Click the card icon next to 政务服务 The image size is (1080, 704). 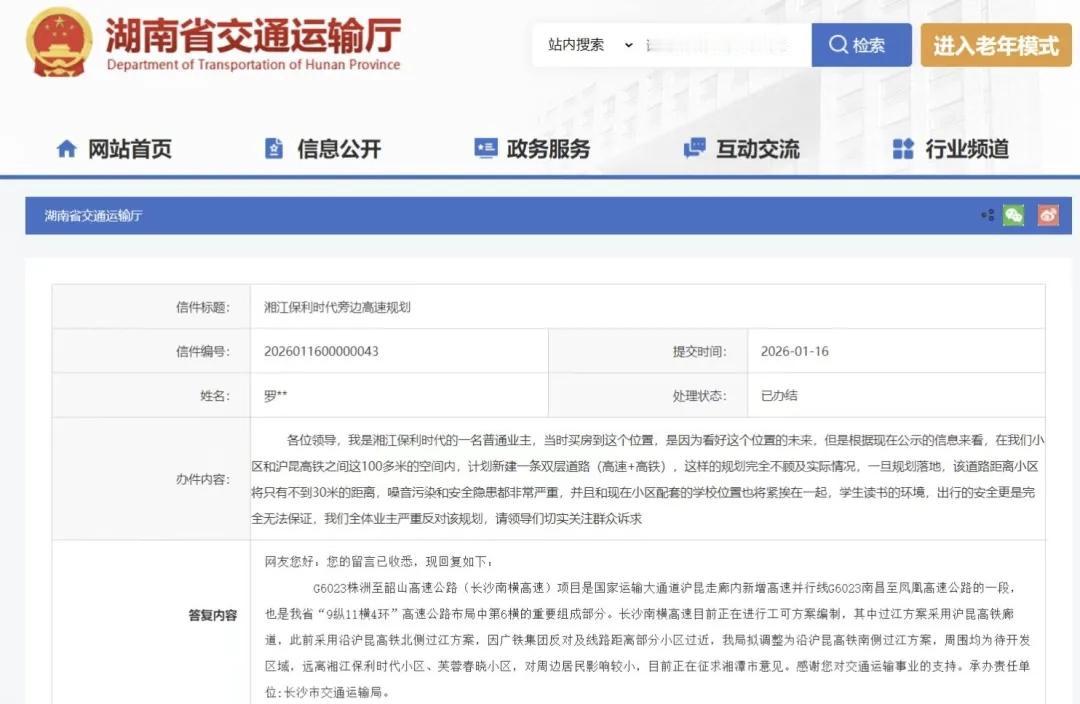tap(486, 148)
